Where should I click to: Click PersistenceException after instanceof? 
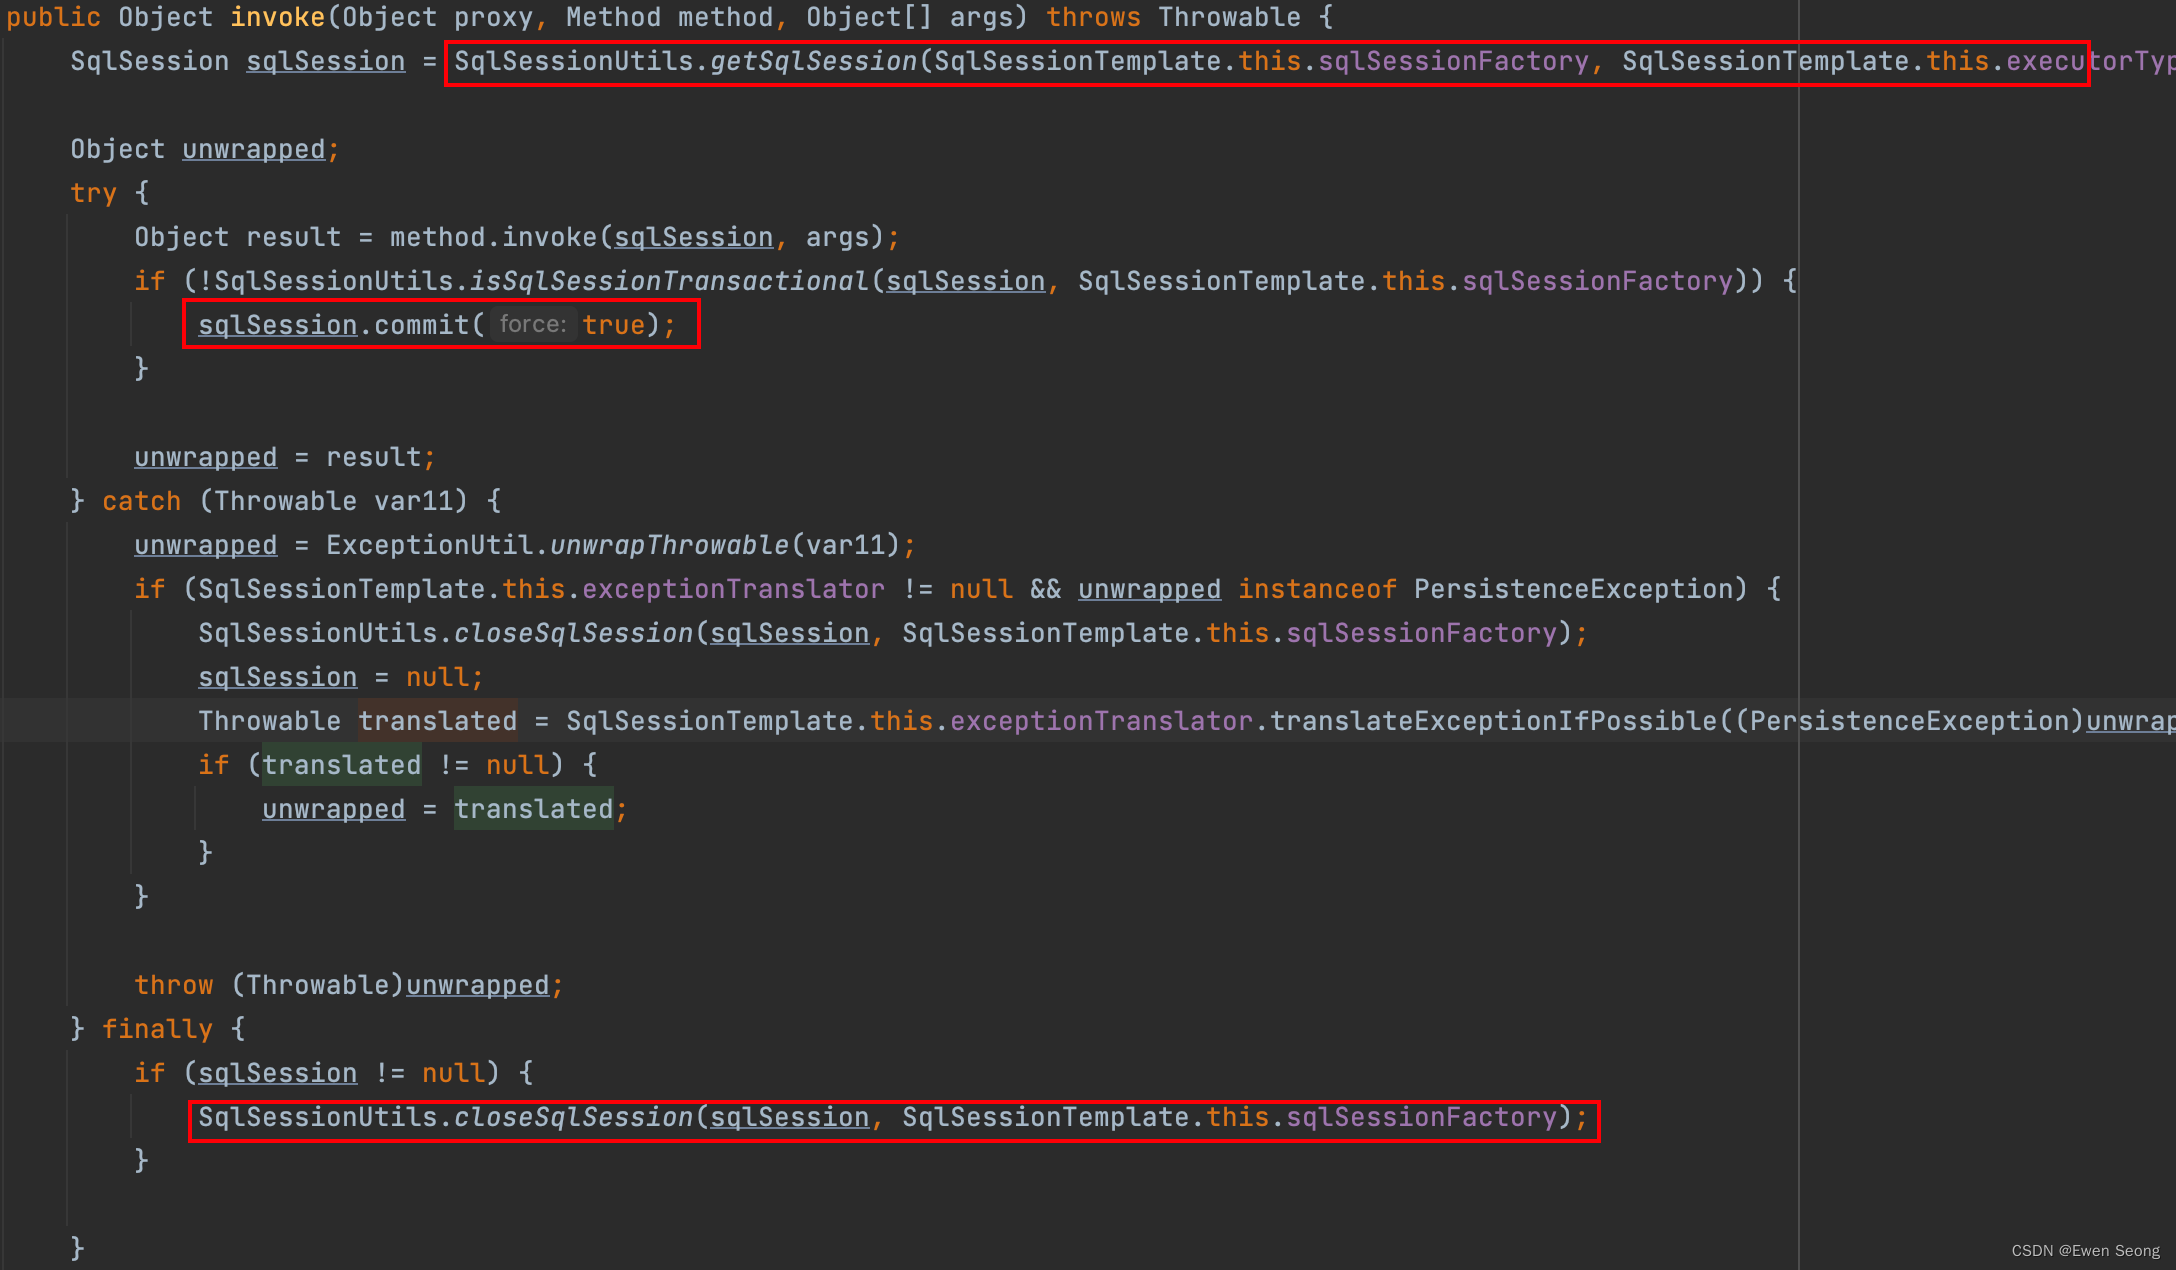1573,589
